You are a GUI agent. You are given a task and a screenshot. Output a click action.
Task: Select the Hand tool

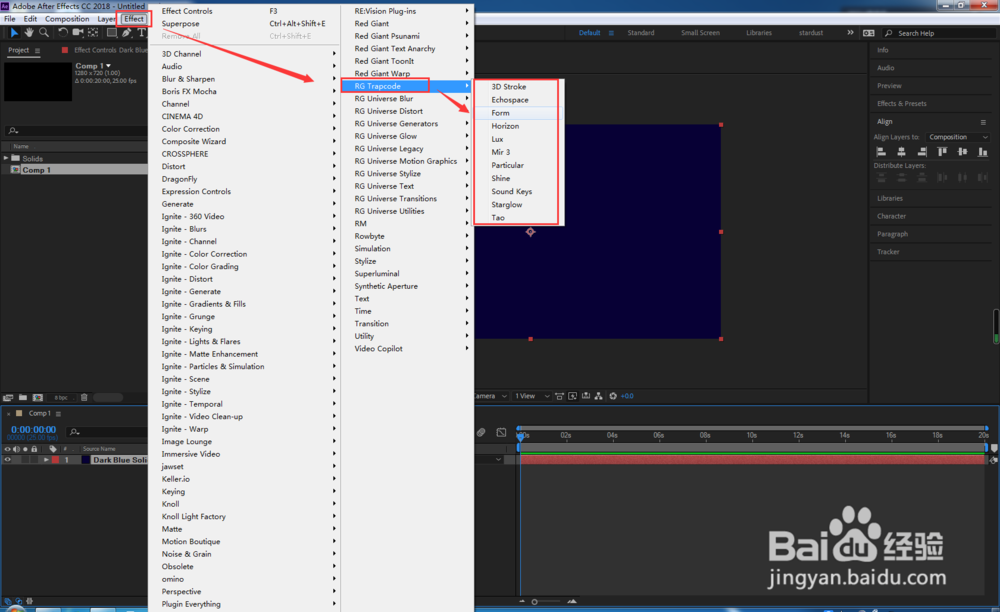pos(29,33)
